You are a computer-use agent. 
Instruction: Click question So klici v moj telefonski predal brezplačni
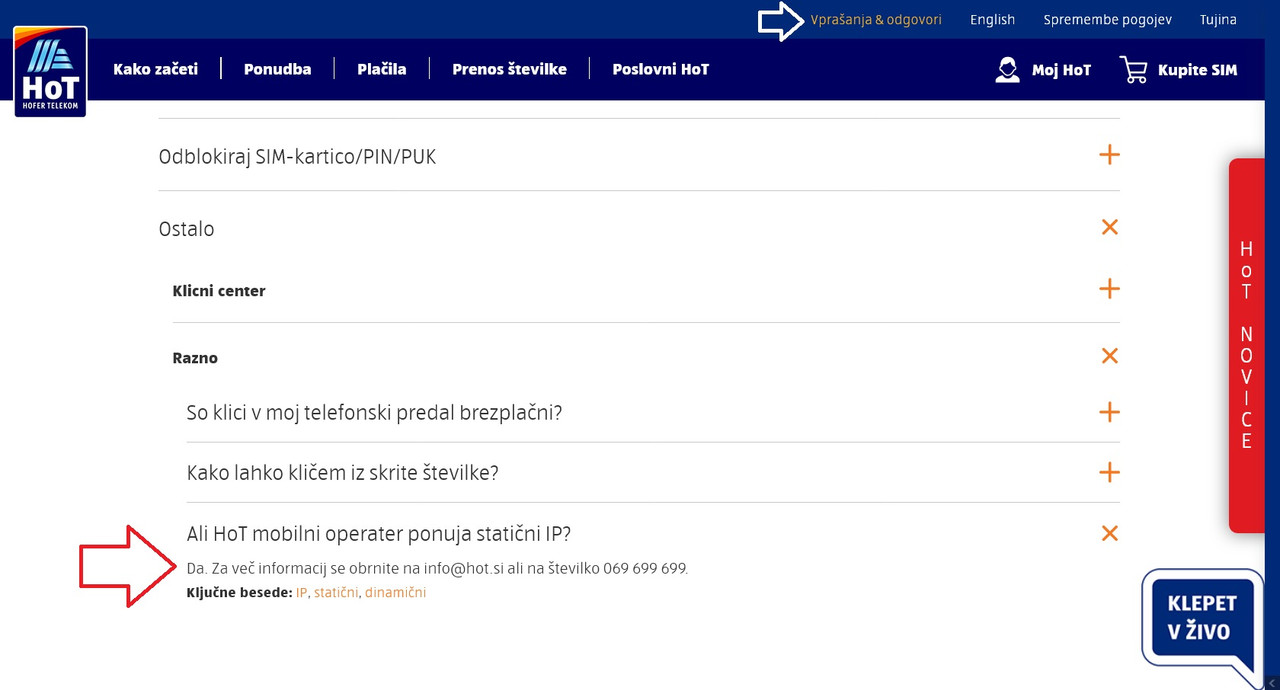tap(374, 412)
